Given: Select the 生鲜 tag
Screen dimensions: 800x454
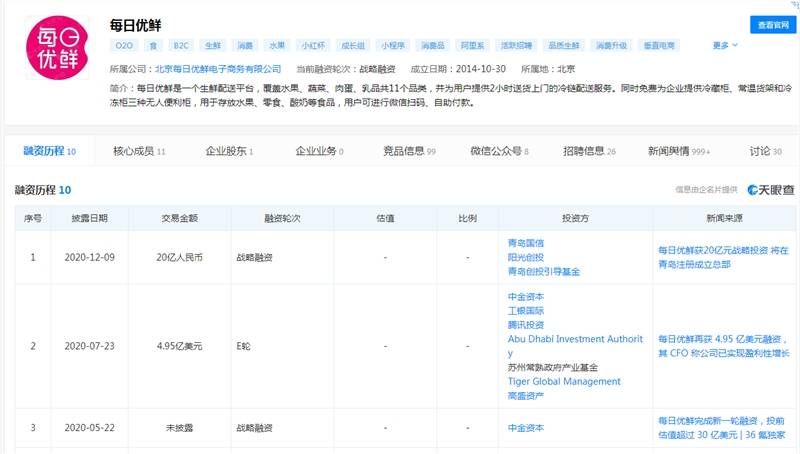Looking at the screenshot, I should coord(213,45).
